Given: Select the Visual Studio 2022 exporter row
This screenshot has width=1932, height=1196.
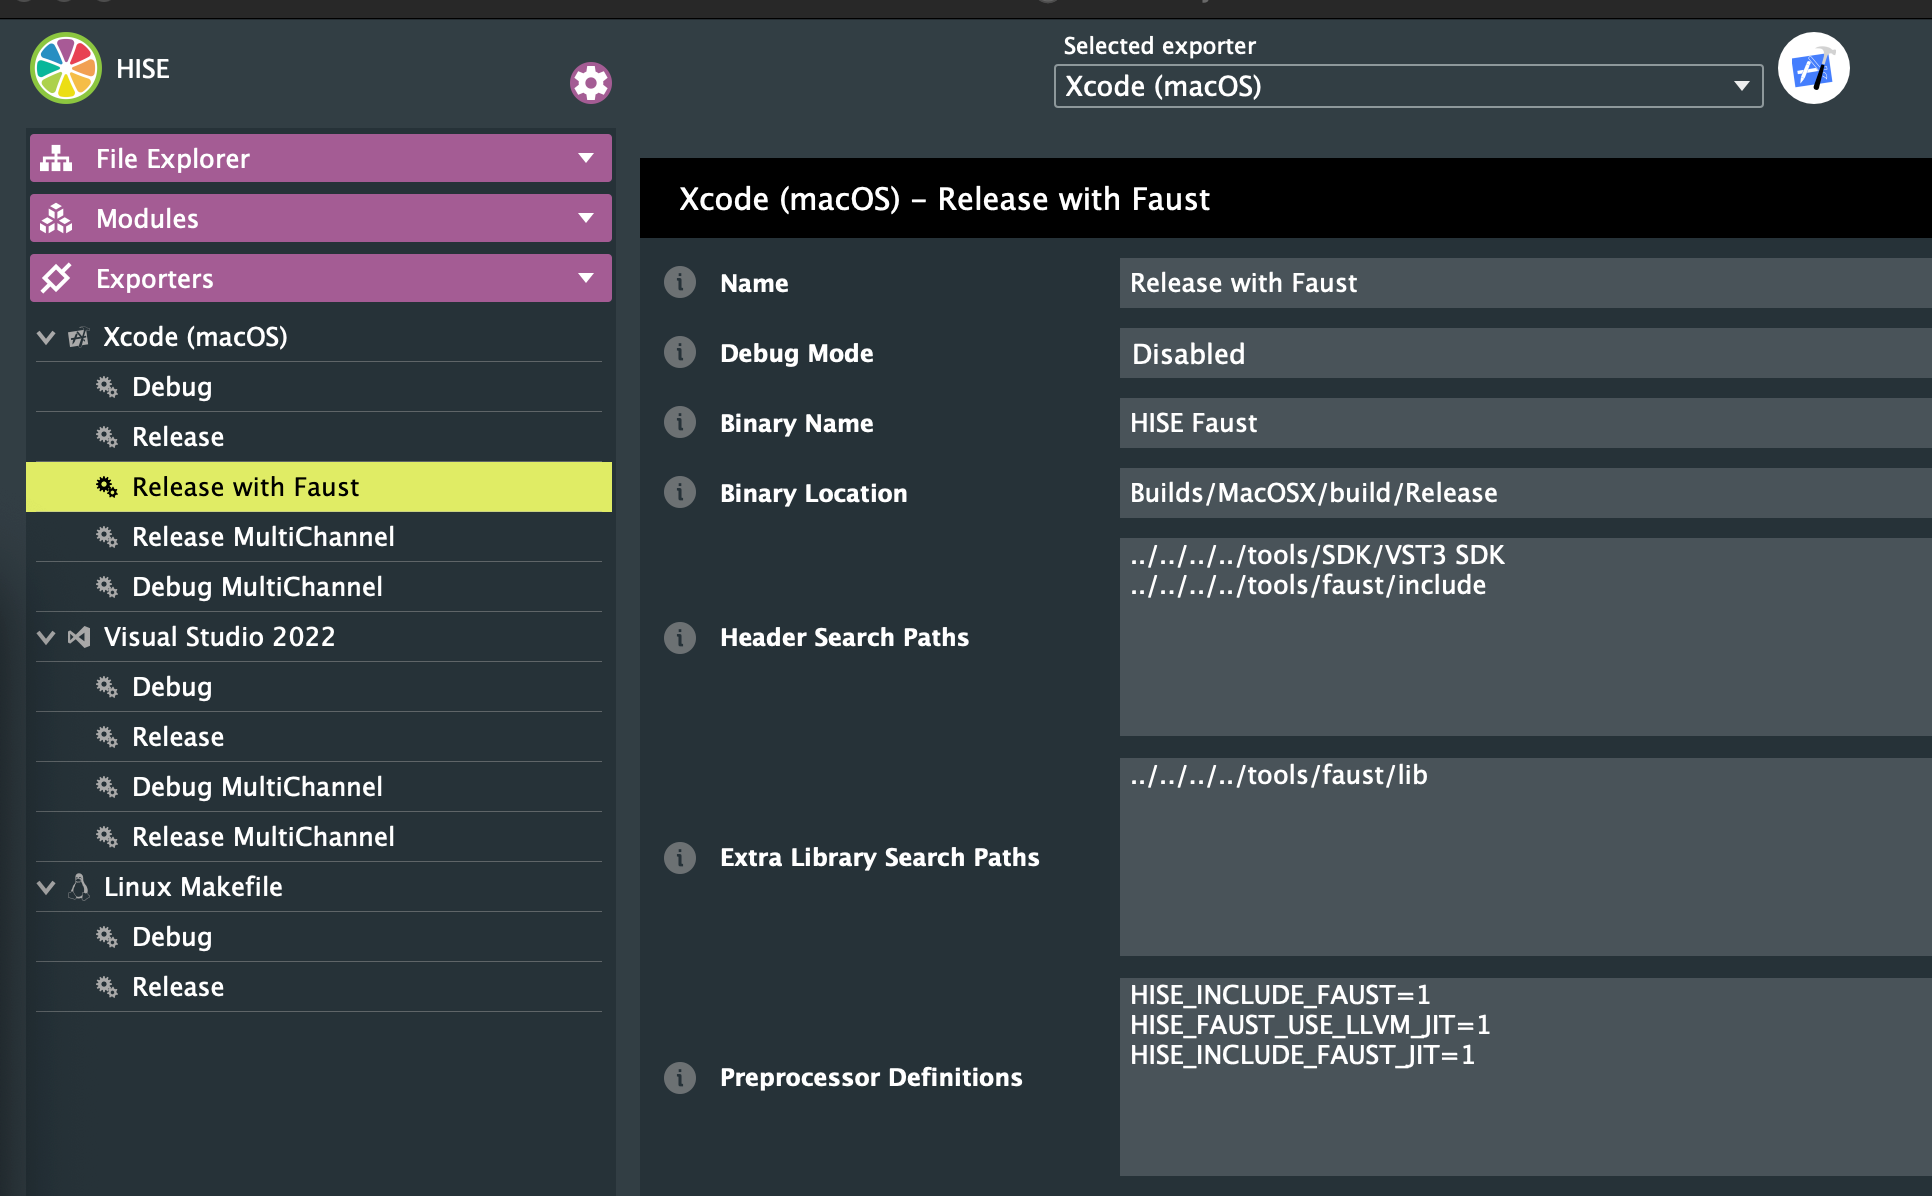Looking at the screenshot, I should pos(319,637).
